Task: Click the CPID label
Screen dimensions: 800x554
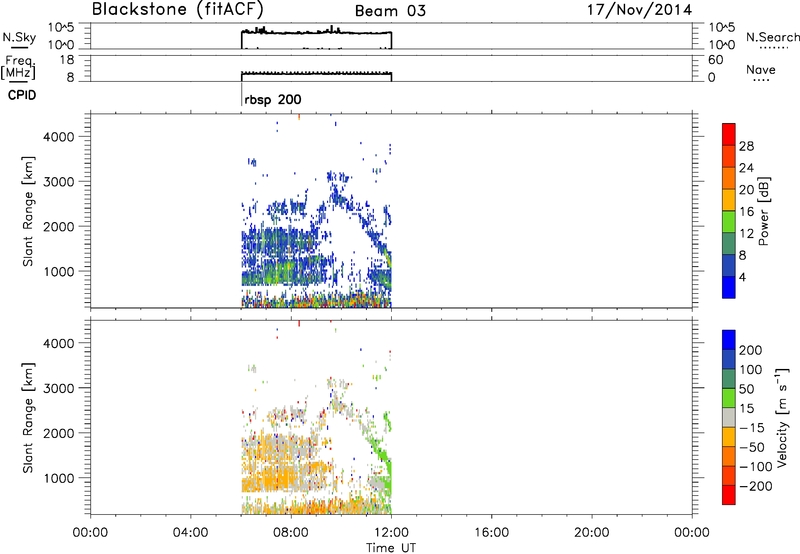Action: [x=22, y=95]
